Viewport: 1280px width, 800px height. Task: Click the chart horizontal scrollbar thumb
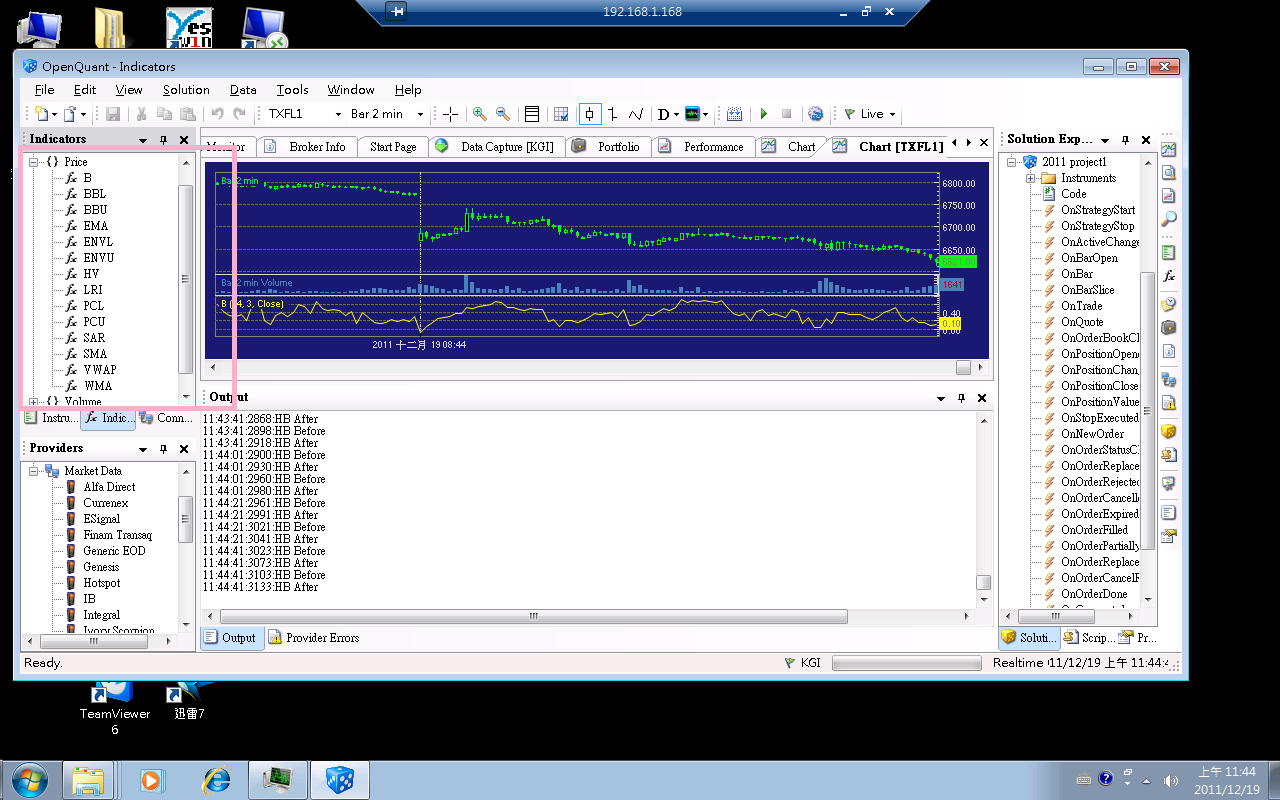coord(964,368)
